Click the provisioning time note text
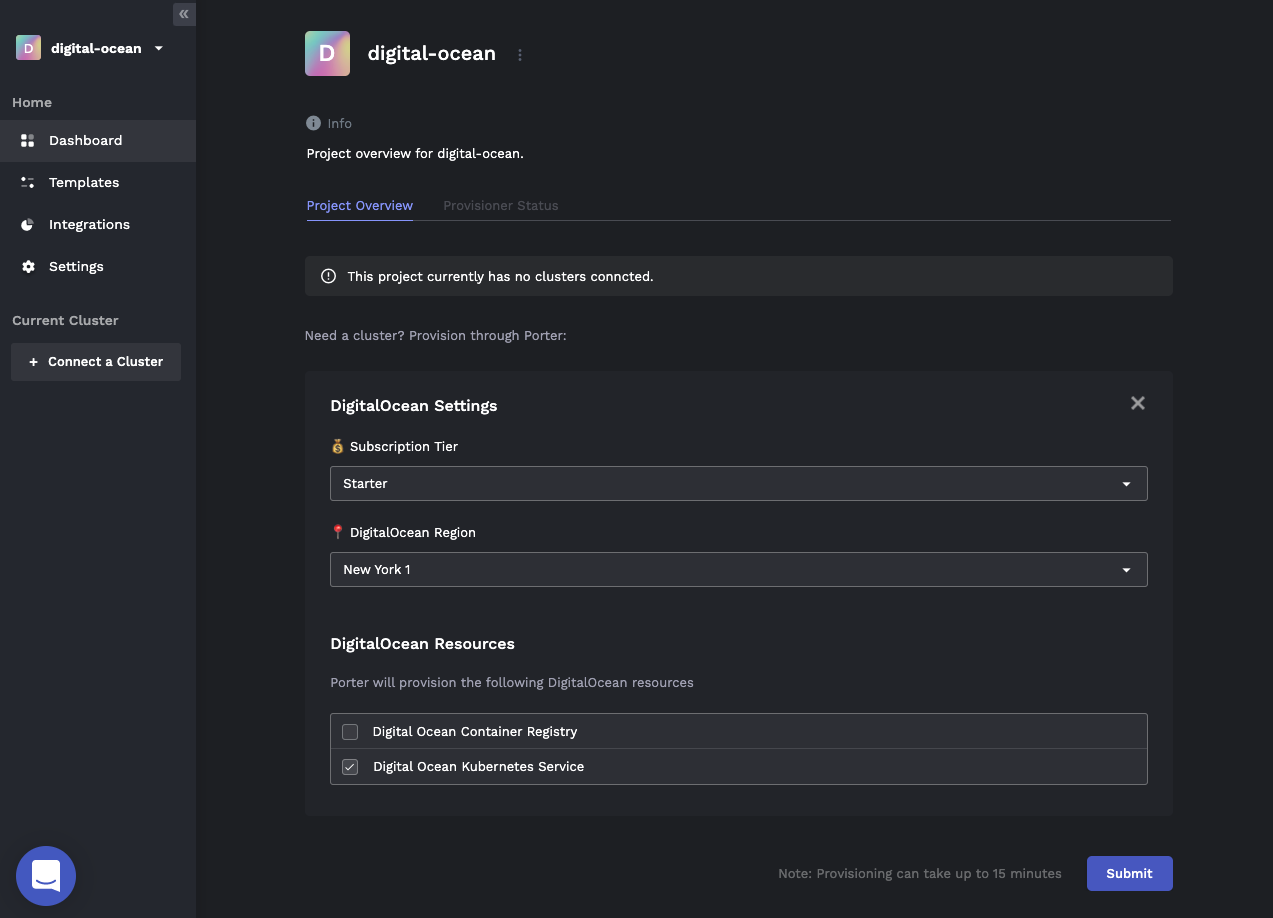The width and height of the screenshot is (1273, 918). tap(920, 874)
